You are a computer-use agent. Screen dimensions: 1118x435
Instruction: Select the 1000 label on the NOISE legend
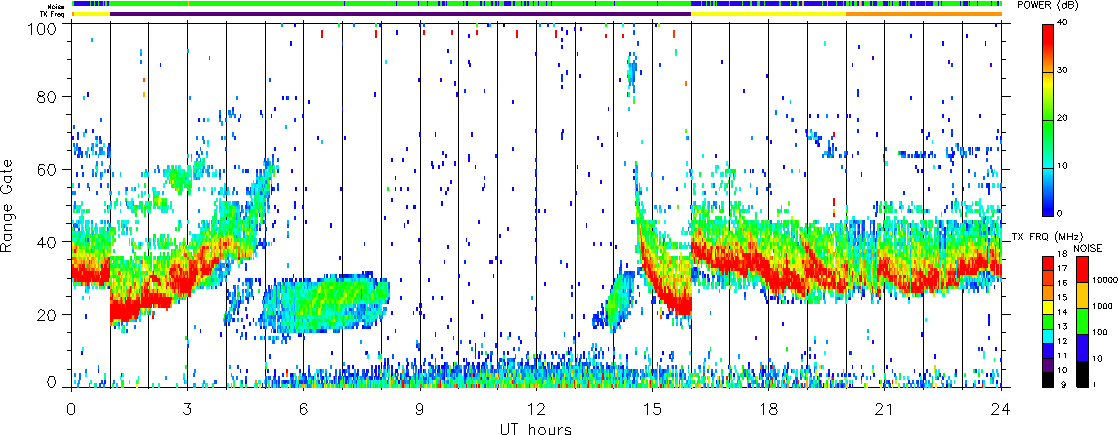point(1102,306)
